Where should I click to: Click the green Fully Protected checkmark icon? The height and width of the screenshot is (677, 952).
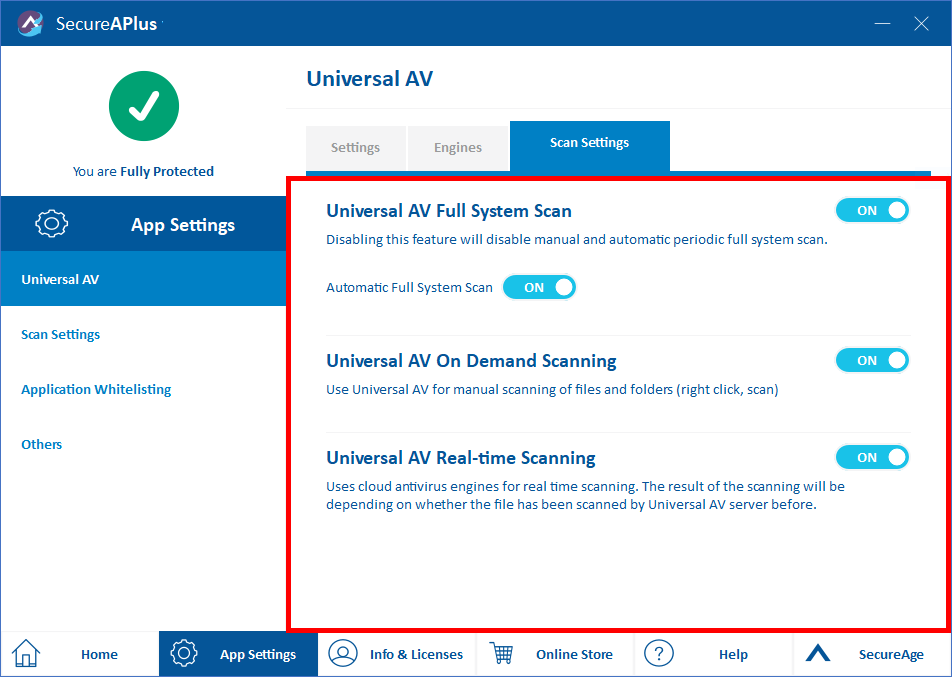point(143,106)
